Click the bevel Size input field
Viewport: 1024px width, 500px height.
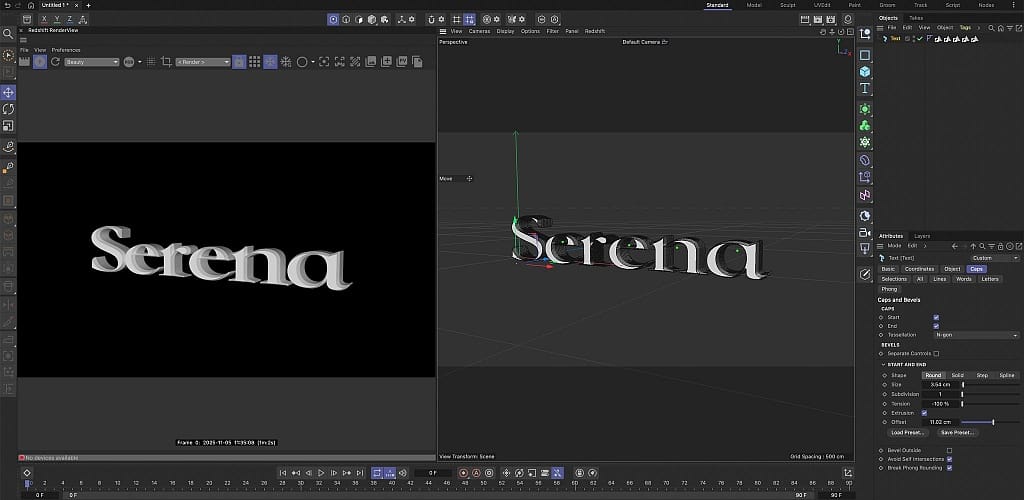click(x=940, y=384)
